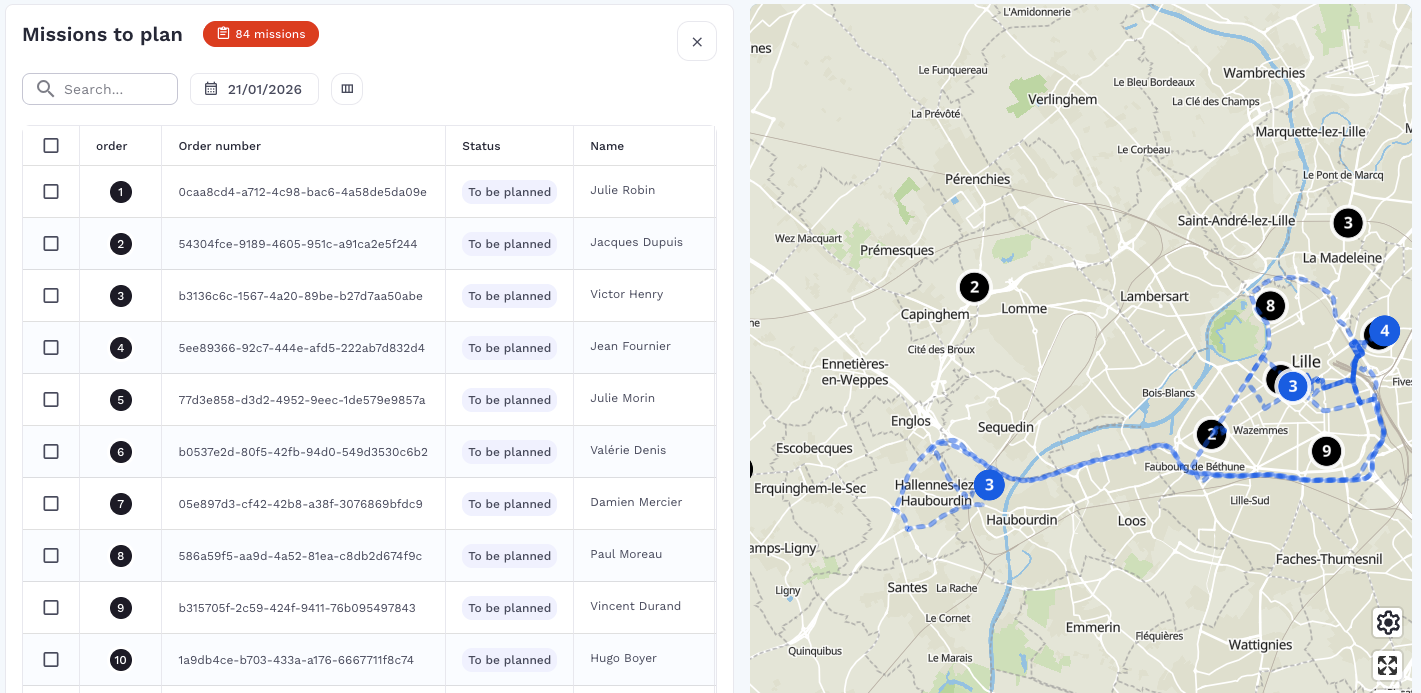
Task: Click black map marker 8 near Lille
Action: pyautogui.click(x=1269, y=306)
